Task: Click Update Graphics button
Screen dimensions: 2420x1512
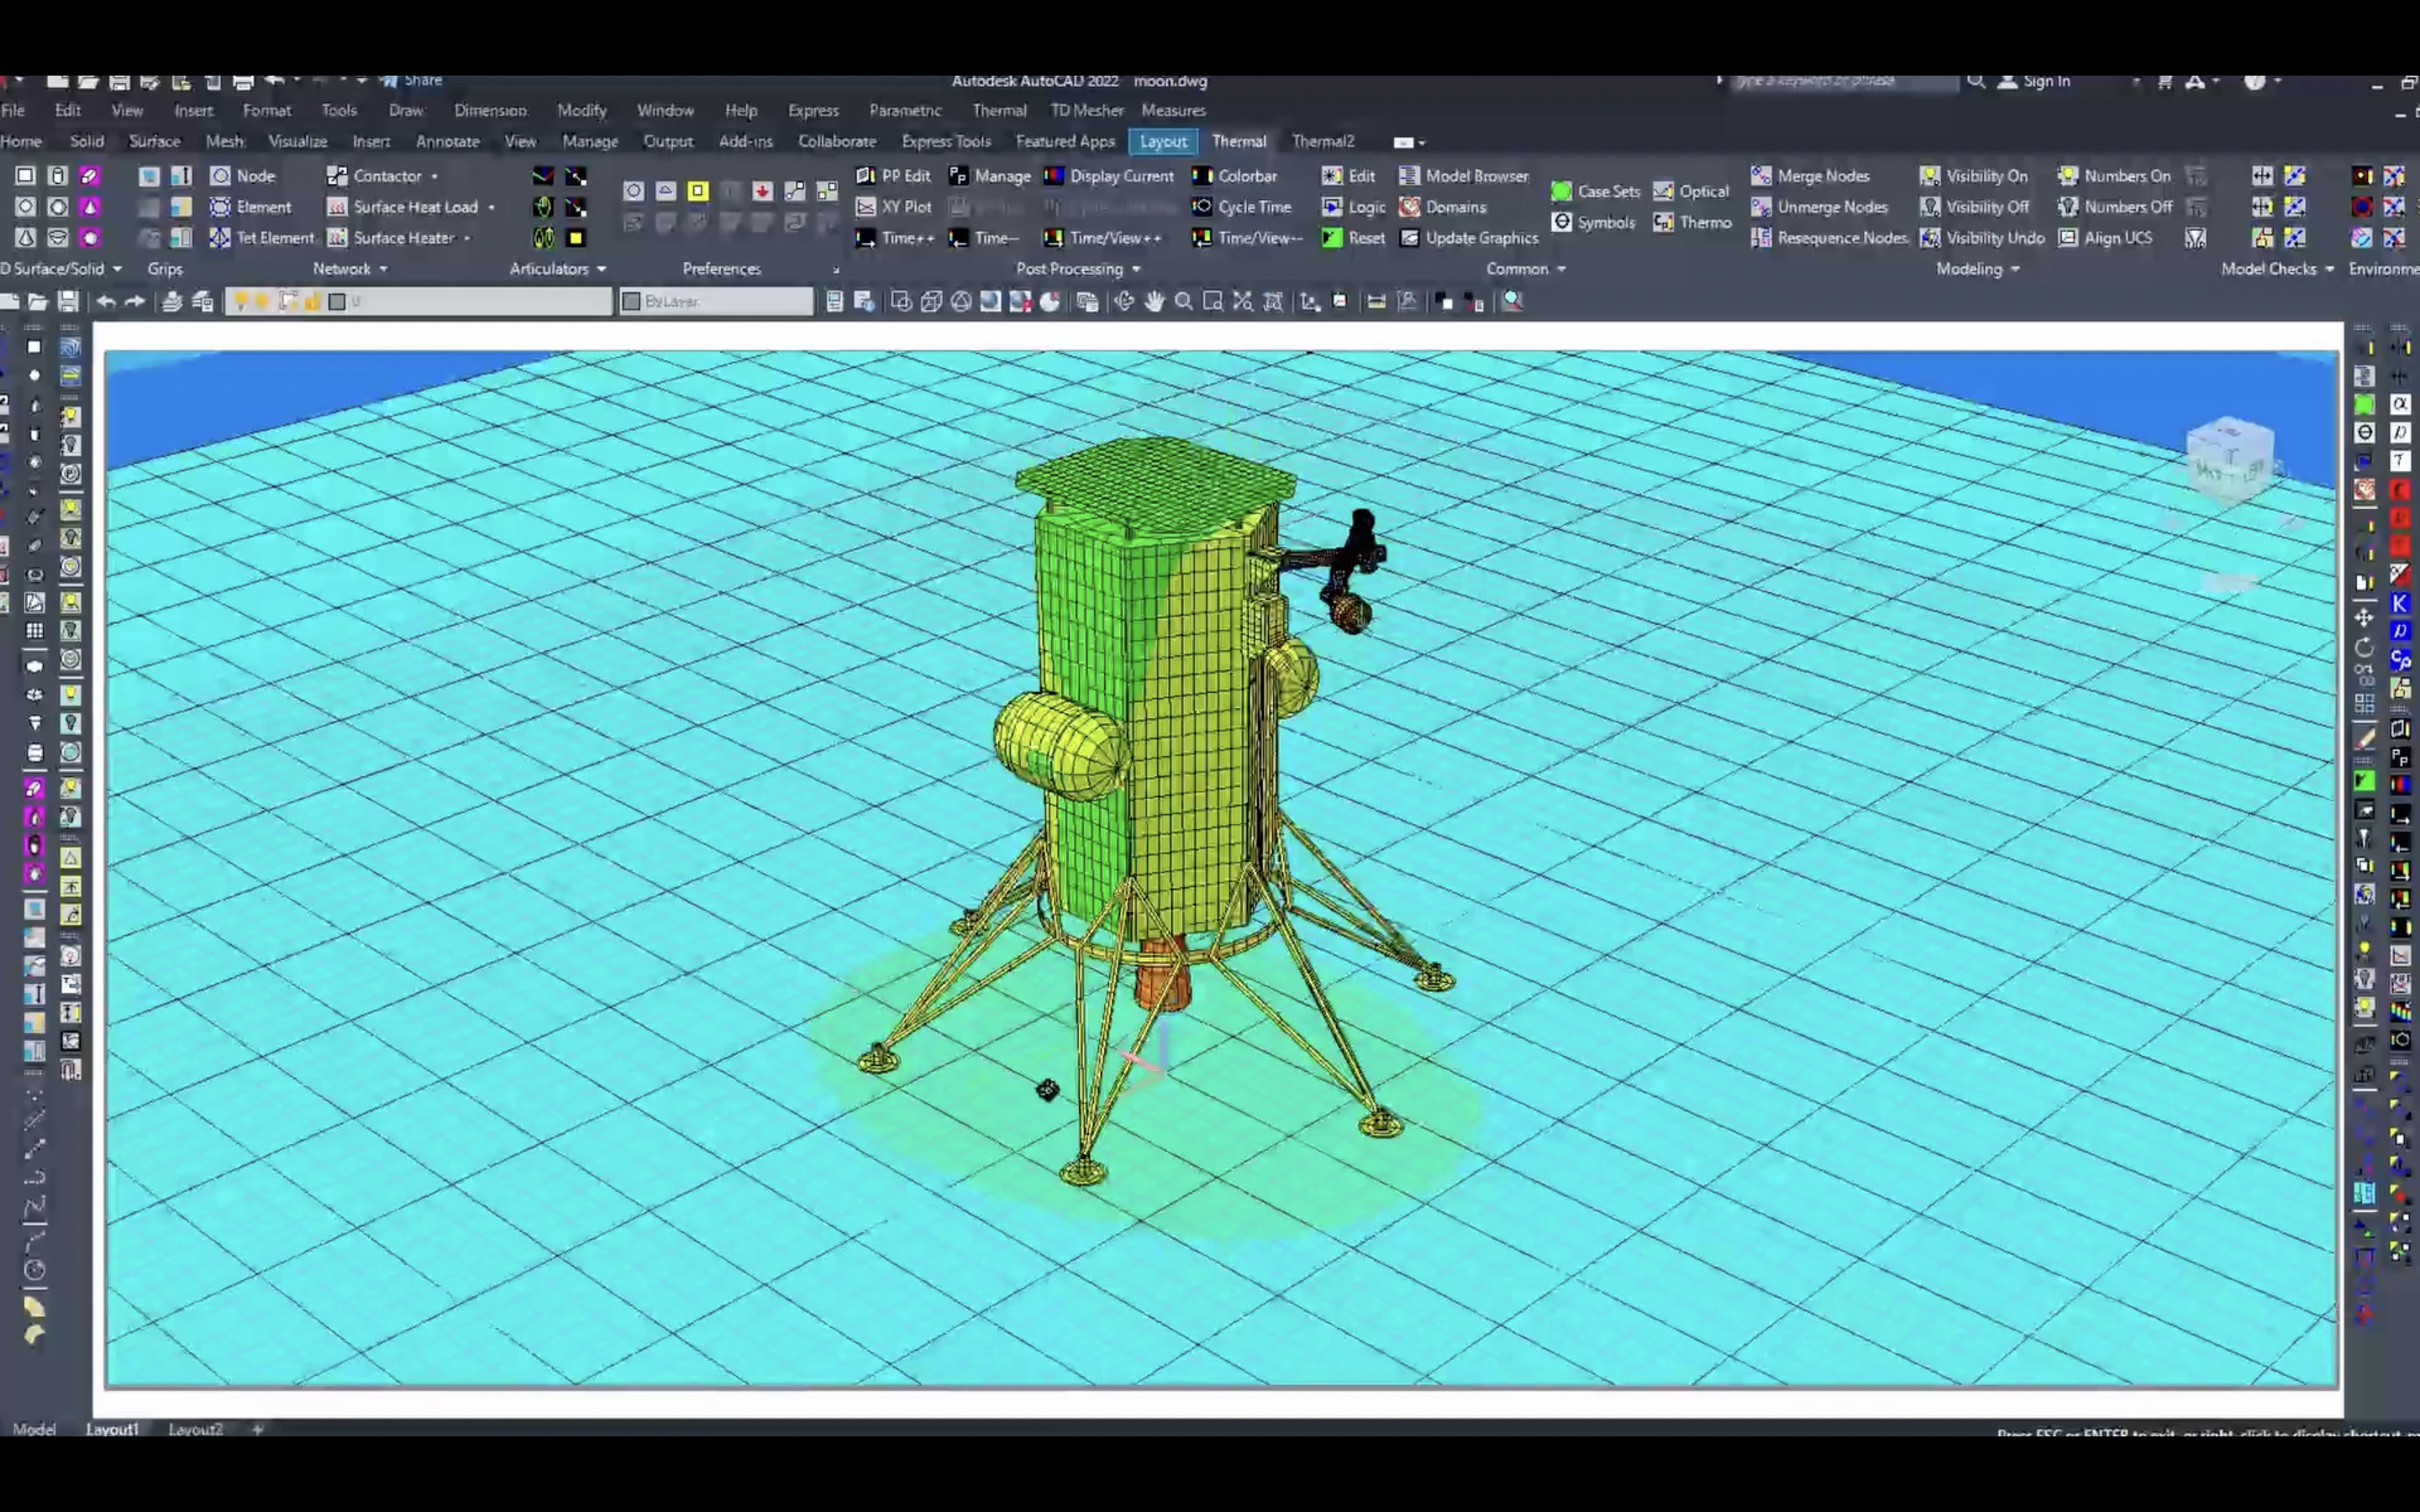Action: (1469, 238)
